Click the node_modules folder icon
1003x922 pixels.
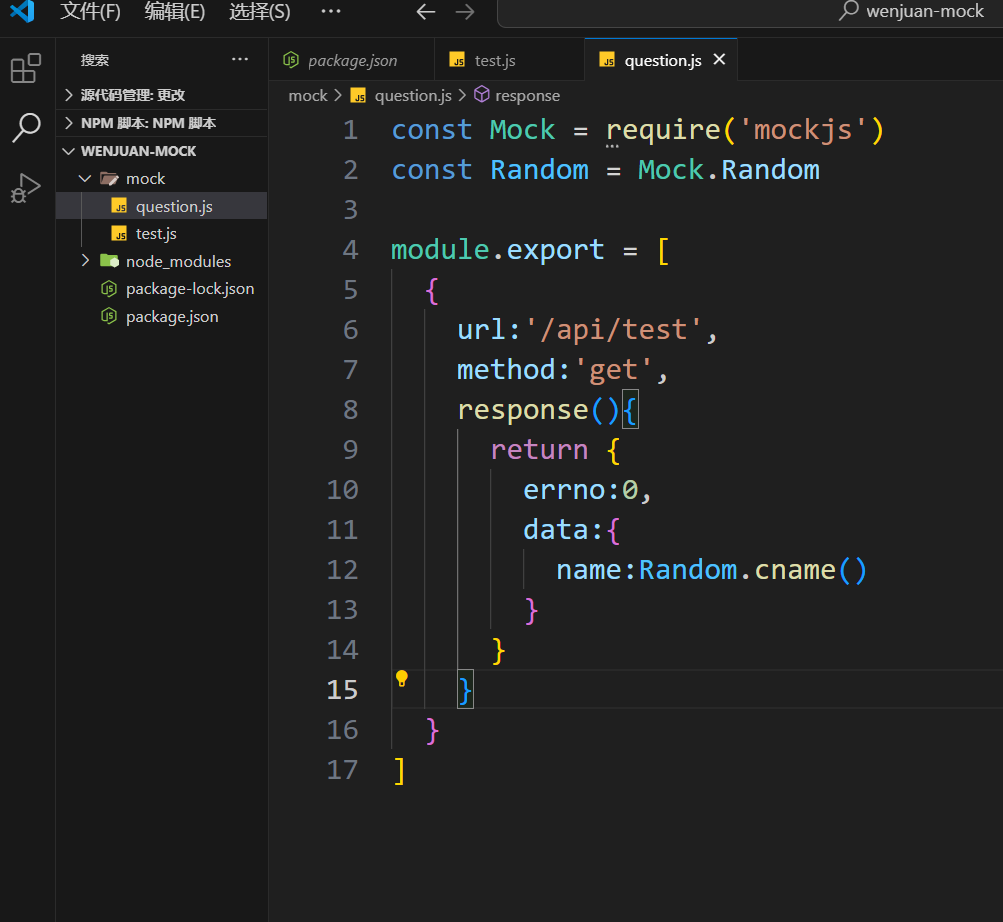coord(109,261)
